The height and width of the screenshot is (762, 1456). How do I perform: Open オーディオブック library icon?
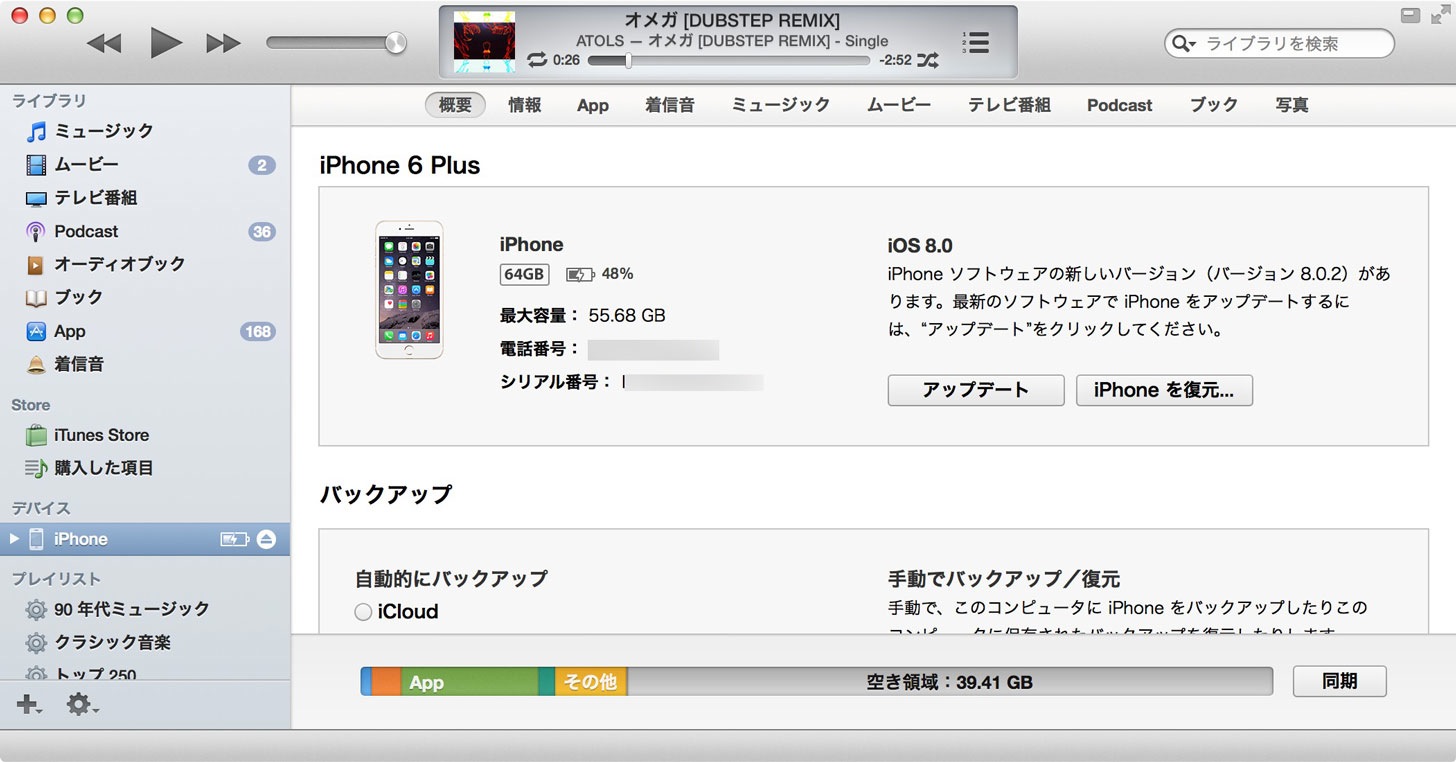pos(36,264)
